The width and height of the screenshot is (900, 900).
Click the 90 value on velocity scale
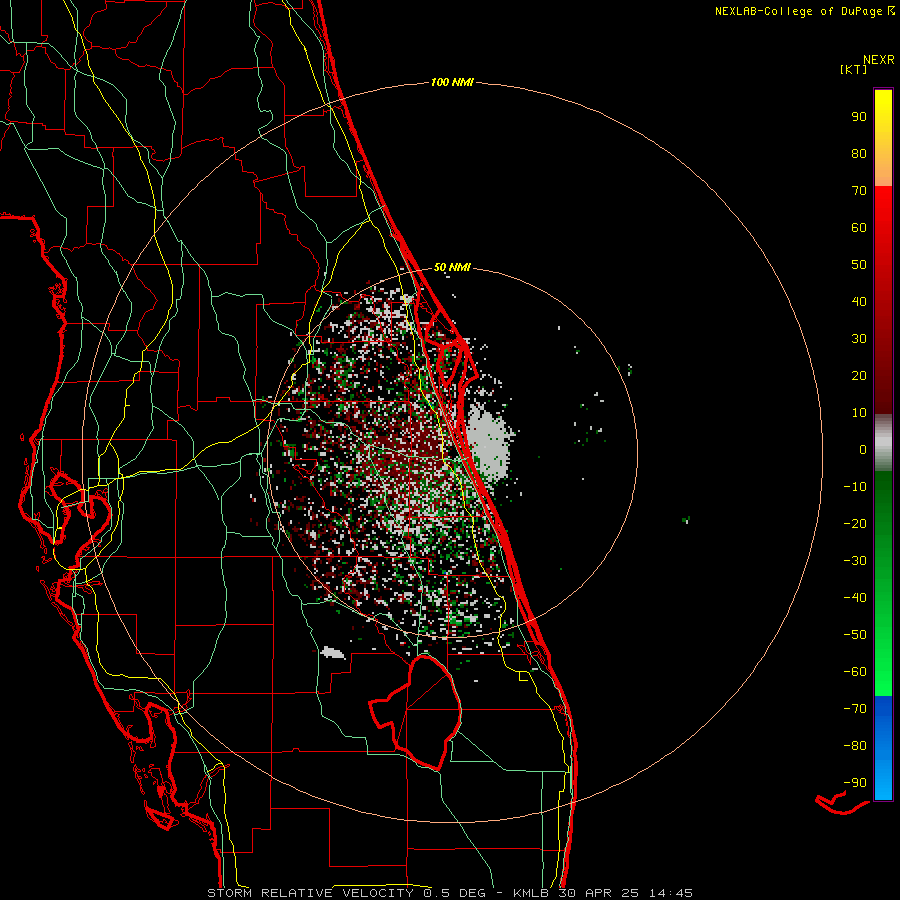[x=859, y=117]
